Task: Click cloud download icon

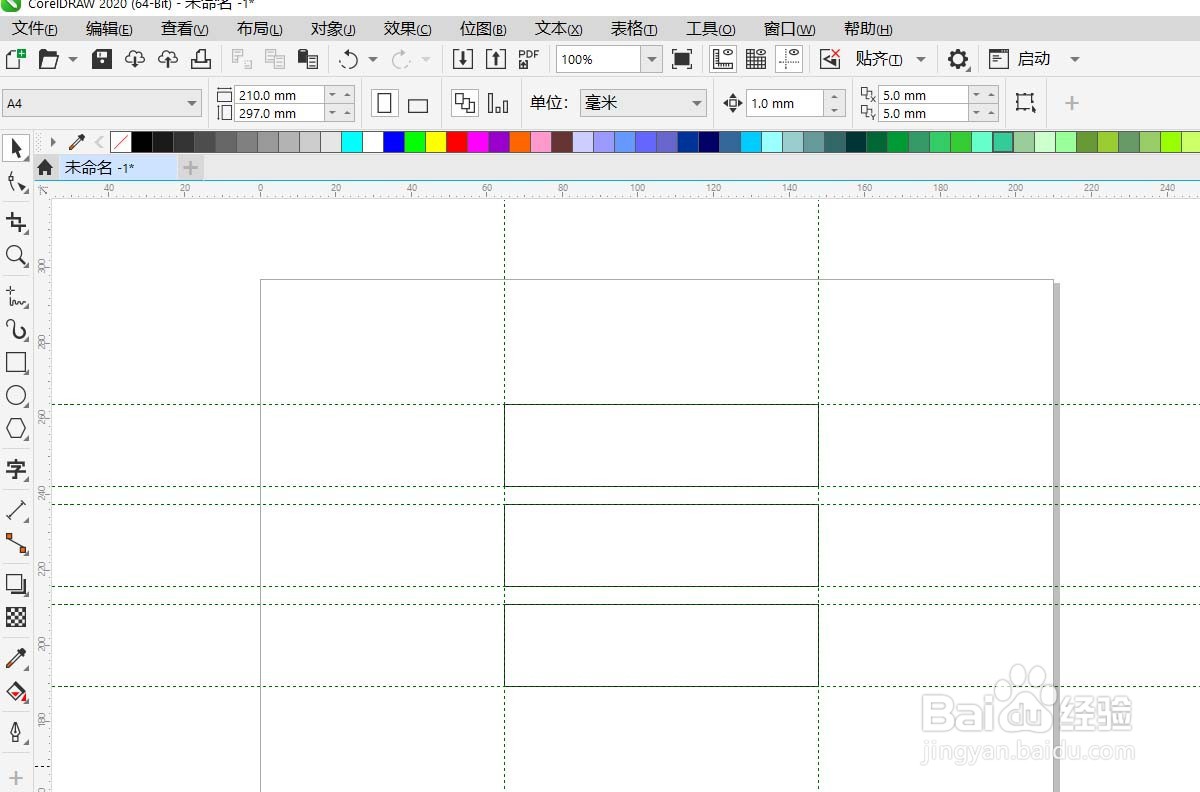Action: click(134, 59)
